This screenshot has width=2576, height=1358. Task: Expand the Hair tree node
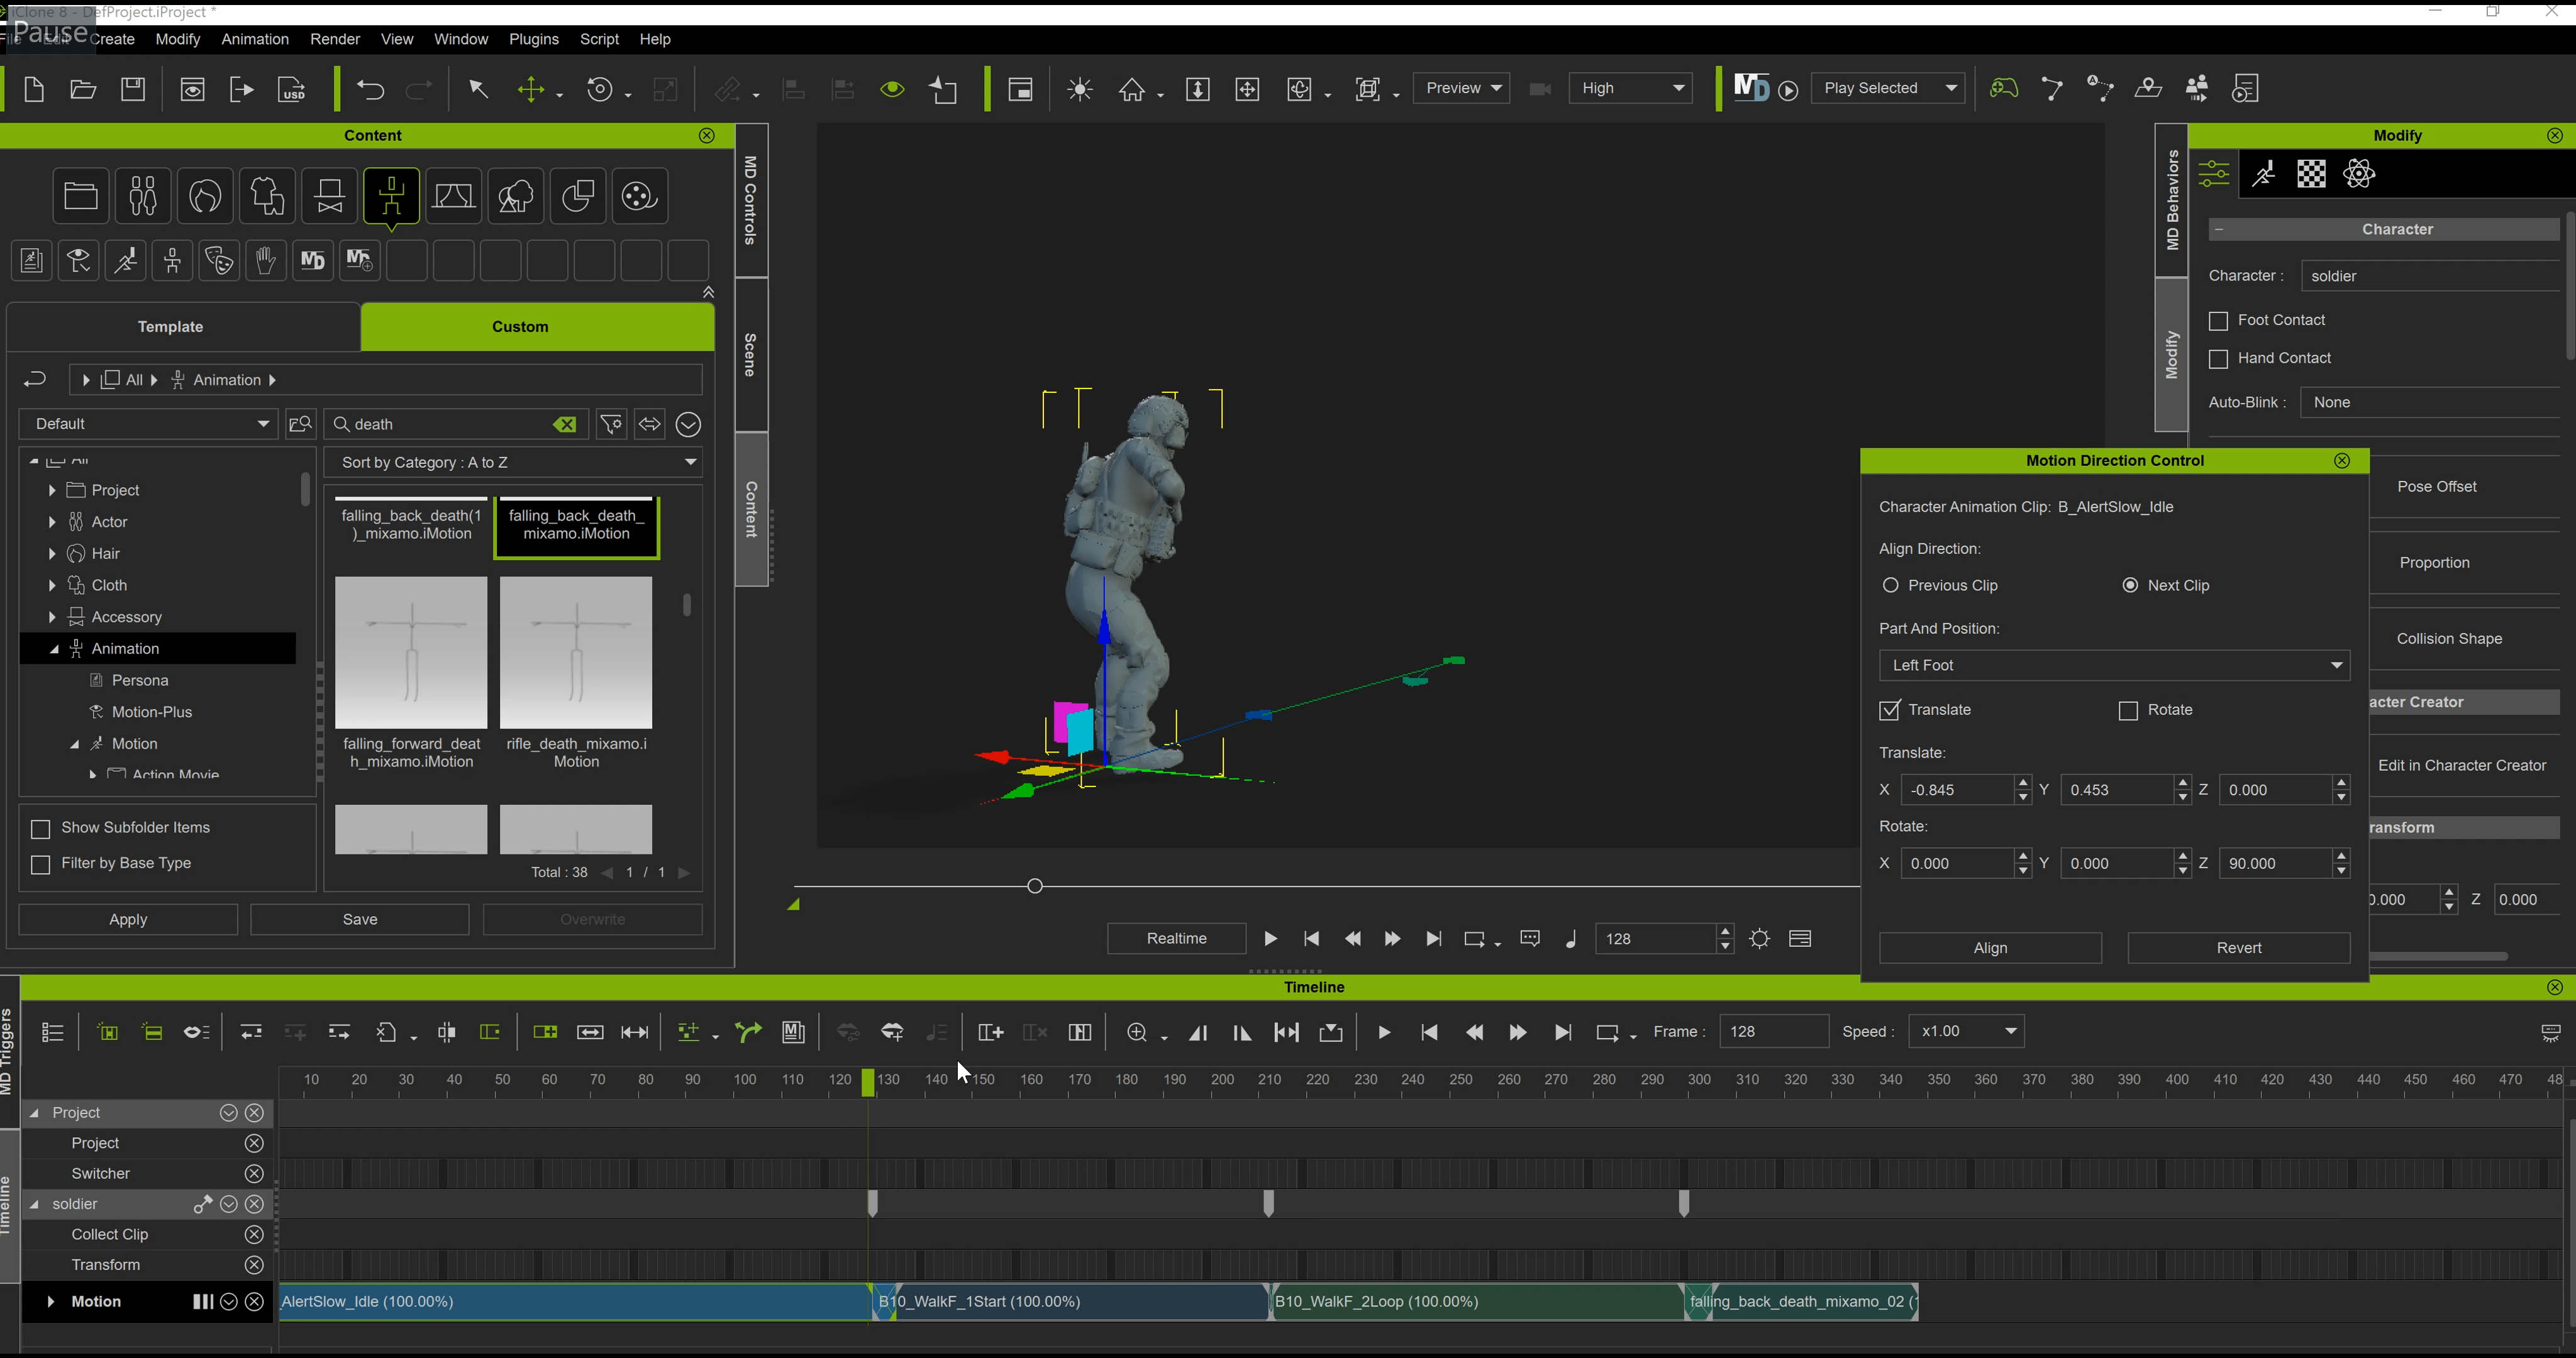pyautogui.click(x=52, y=554)
